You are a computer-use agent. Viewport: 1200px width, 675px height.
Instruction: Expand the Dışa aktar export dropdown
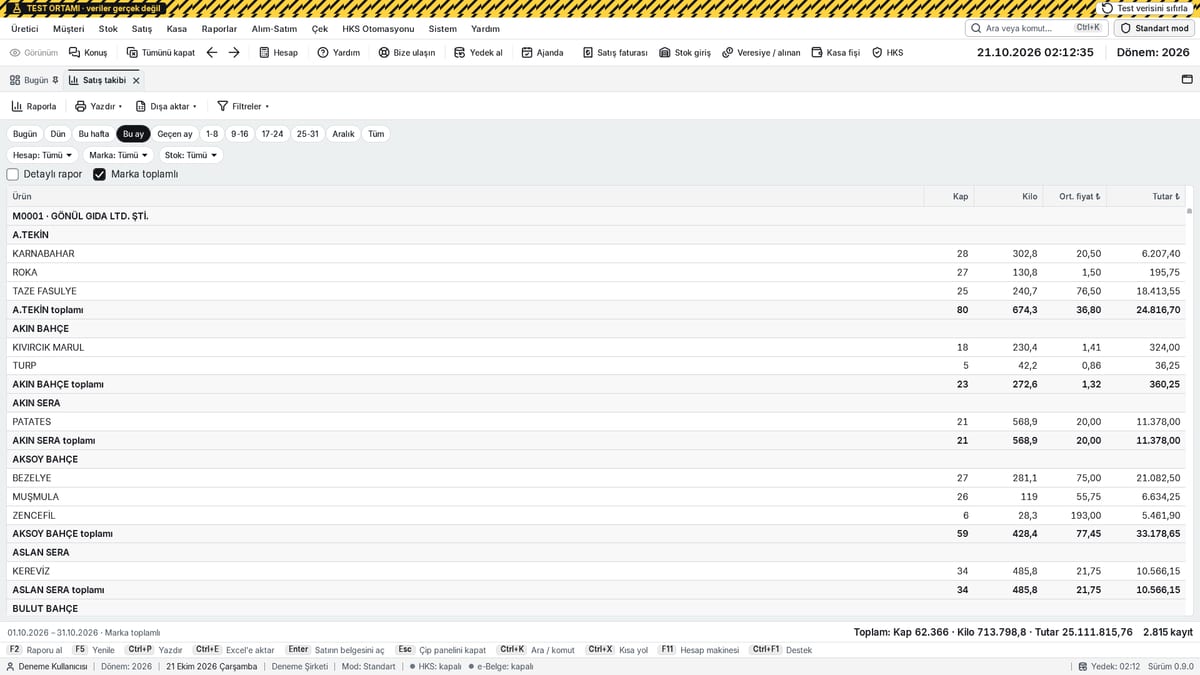[166, 106]
